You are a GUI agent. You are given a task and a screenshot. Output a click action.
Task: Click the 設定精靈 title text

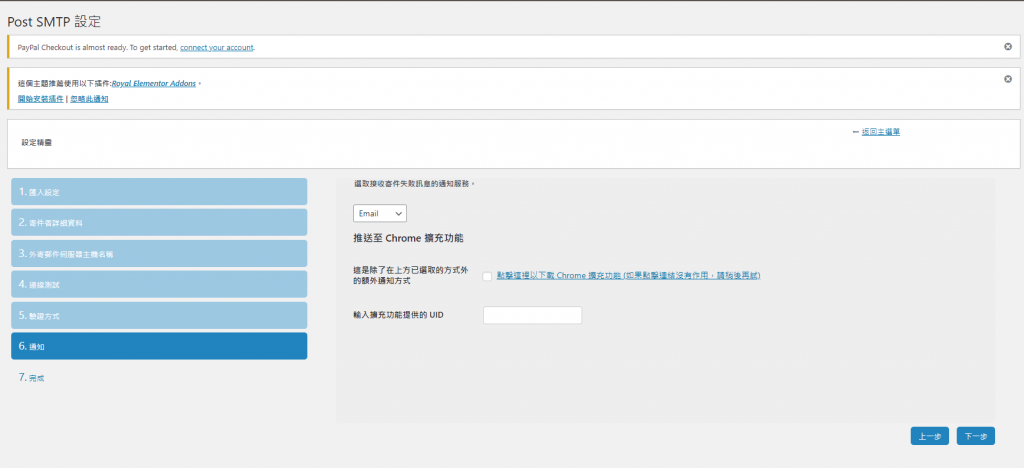click(37, 142)
